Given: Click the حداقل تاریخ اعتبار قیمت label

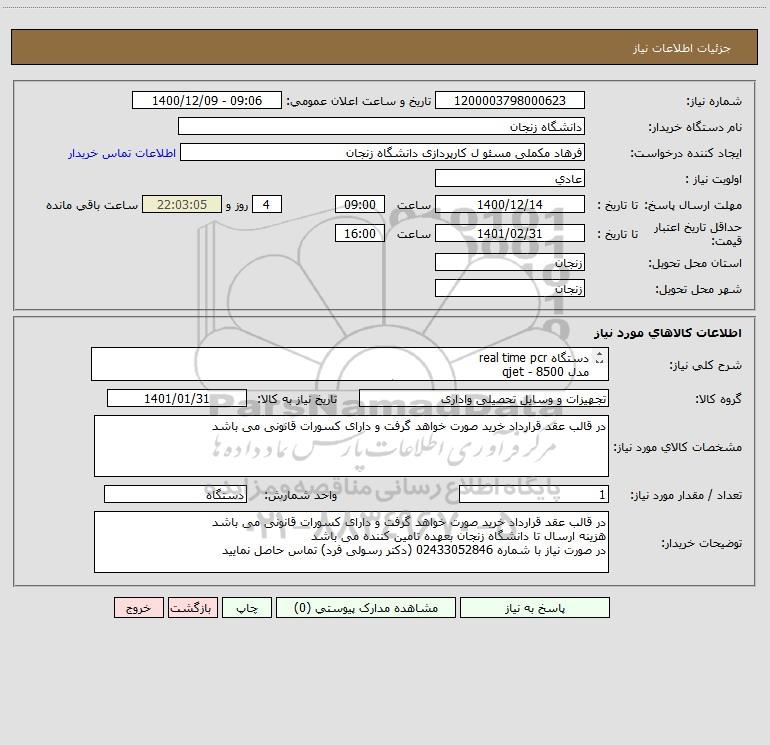Looking at the screenshot, I should point(697,234).
